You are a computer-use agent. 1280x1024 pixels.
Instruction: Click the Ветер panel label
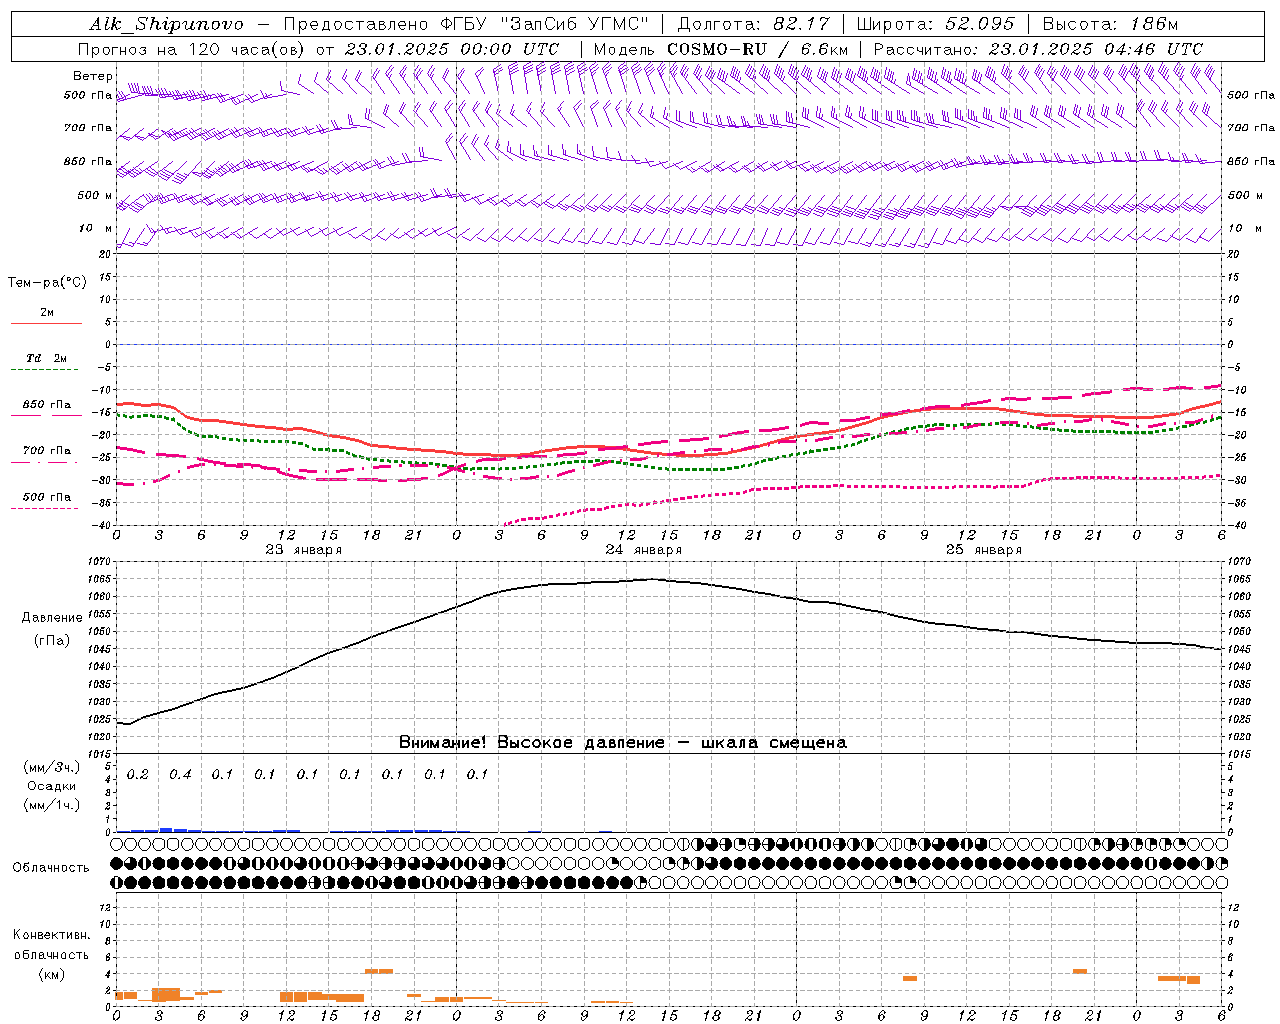(93, 76)
